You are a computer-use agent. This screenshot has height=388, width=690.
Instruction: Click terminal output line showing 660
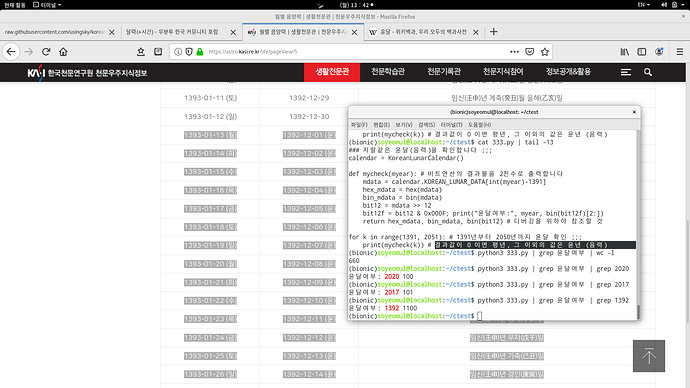click(354, 261)
